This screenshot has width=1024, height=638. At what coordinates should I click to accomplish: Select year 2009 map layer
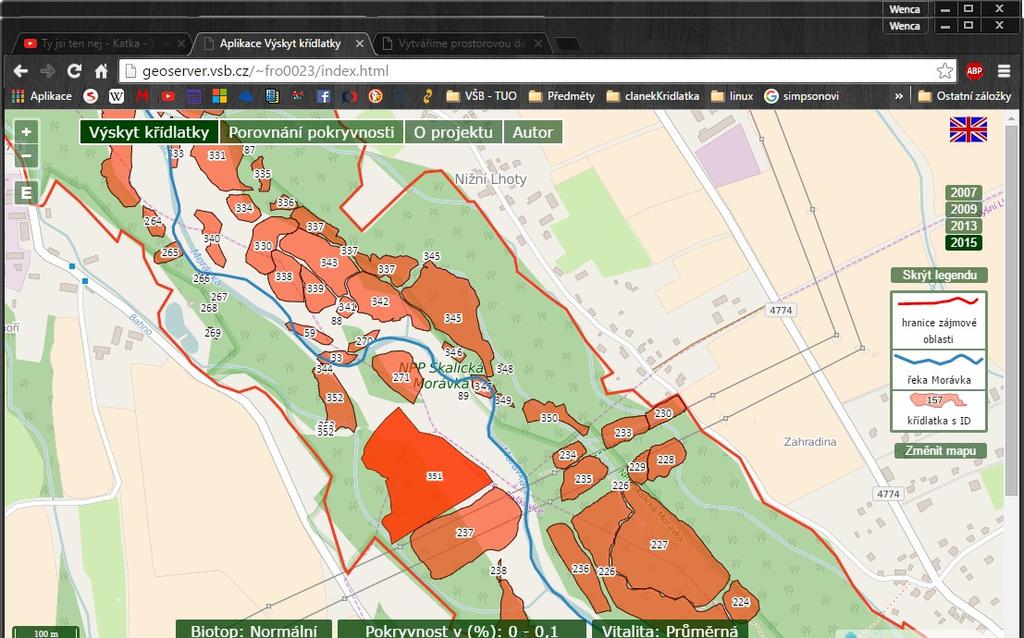[963, 209]
